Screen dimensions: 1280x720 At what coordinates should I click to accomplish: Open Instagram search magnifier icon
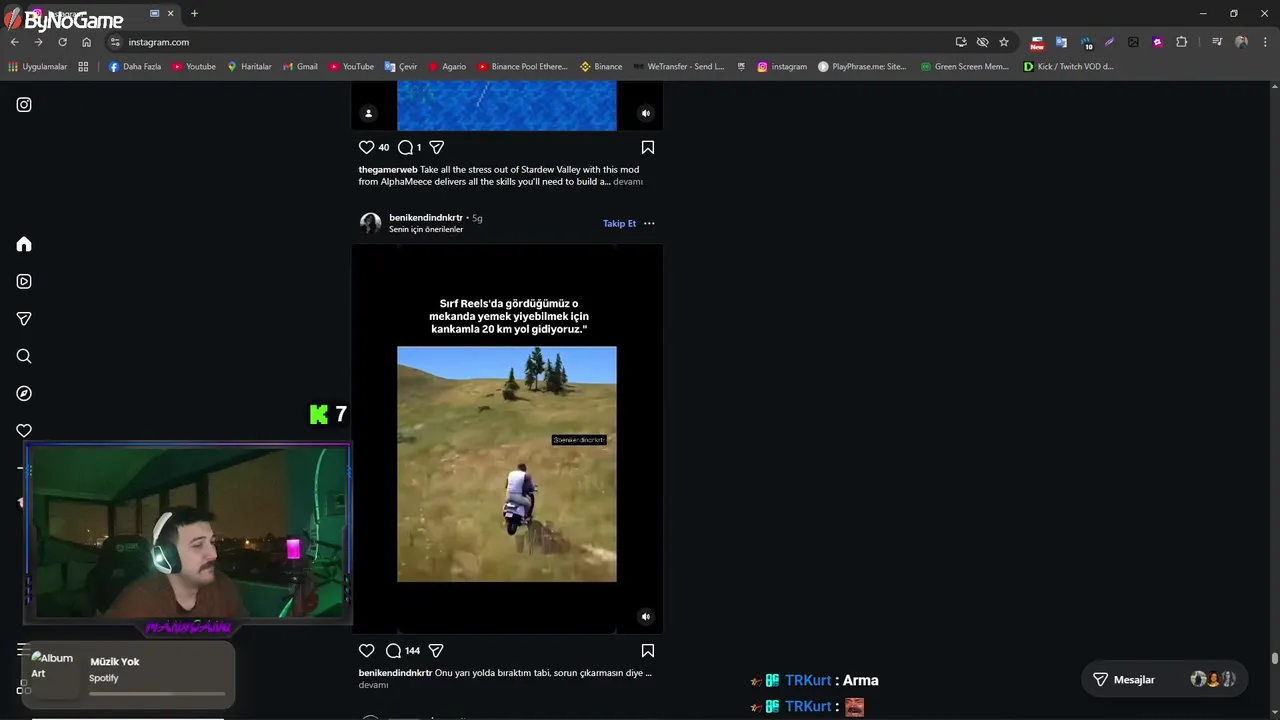coord(24,356)
